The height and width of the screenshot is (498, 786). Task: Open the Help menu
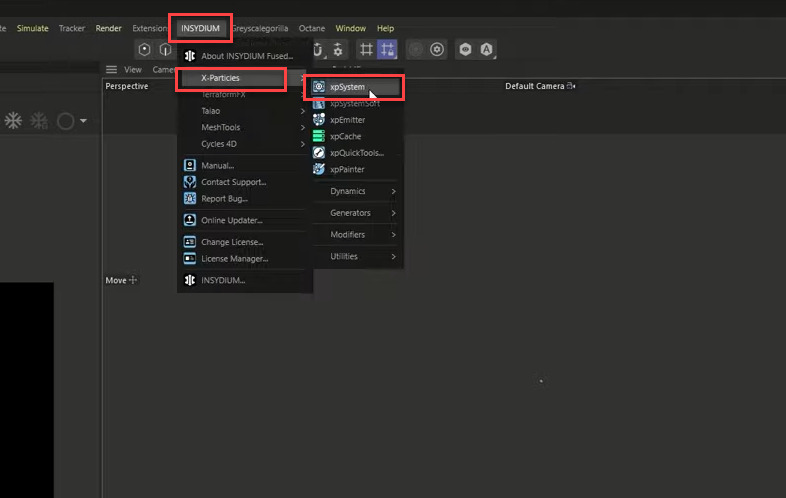[x=385, y=28]
